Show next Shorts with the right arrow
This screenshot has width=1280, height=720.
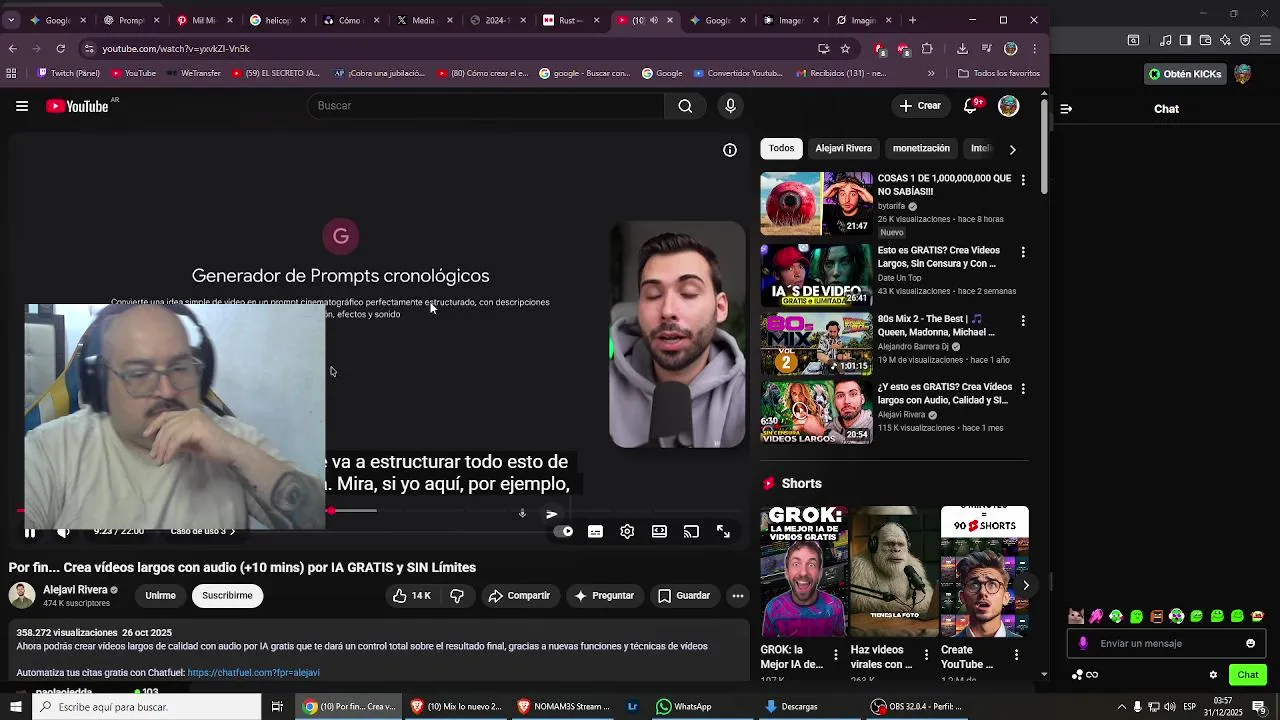point(1025,586)
